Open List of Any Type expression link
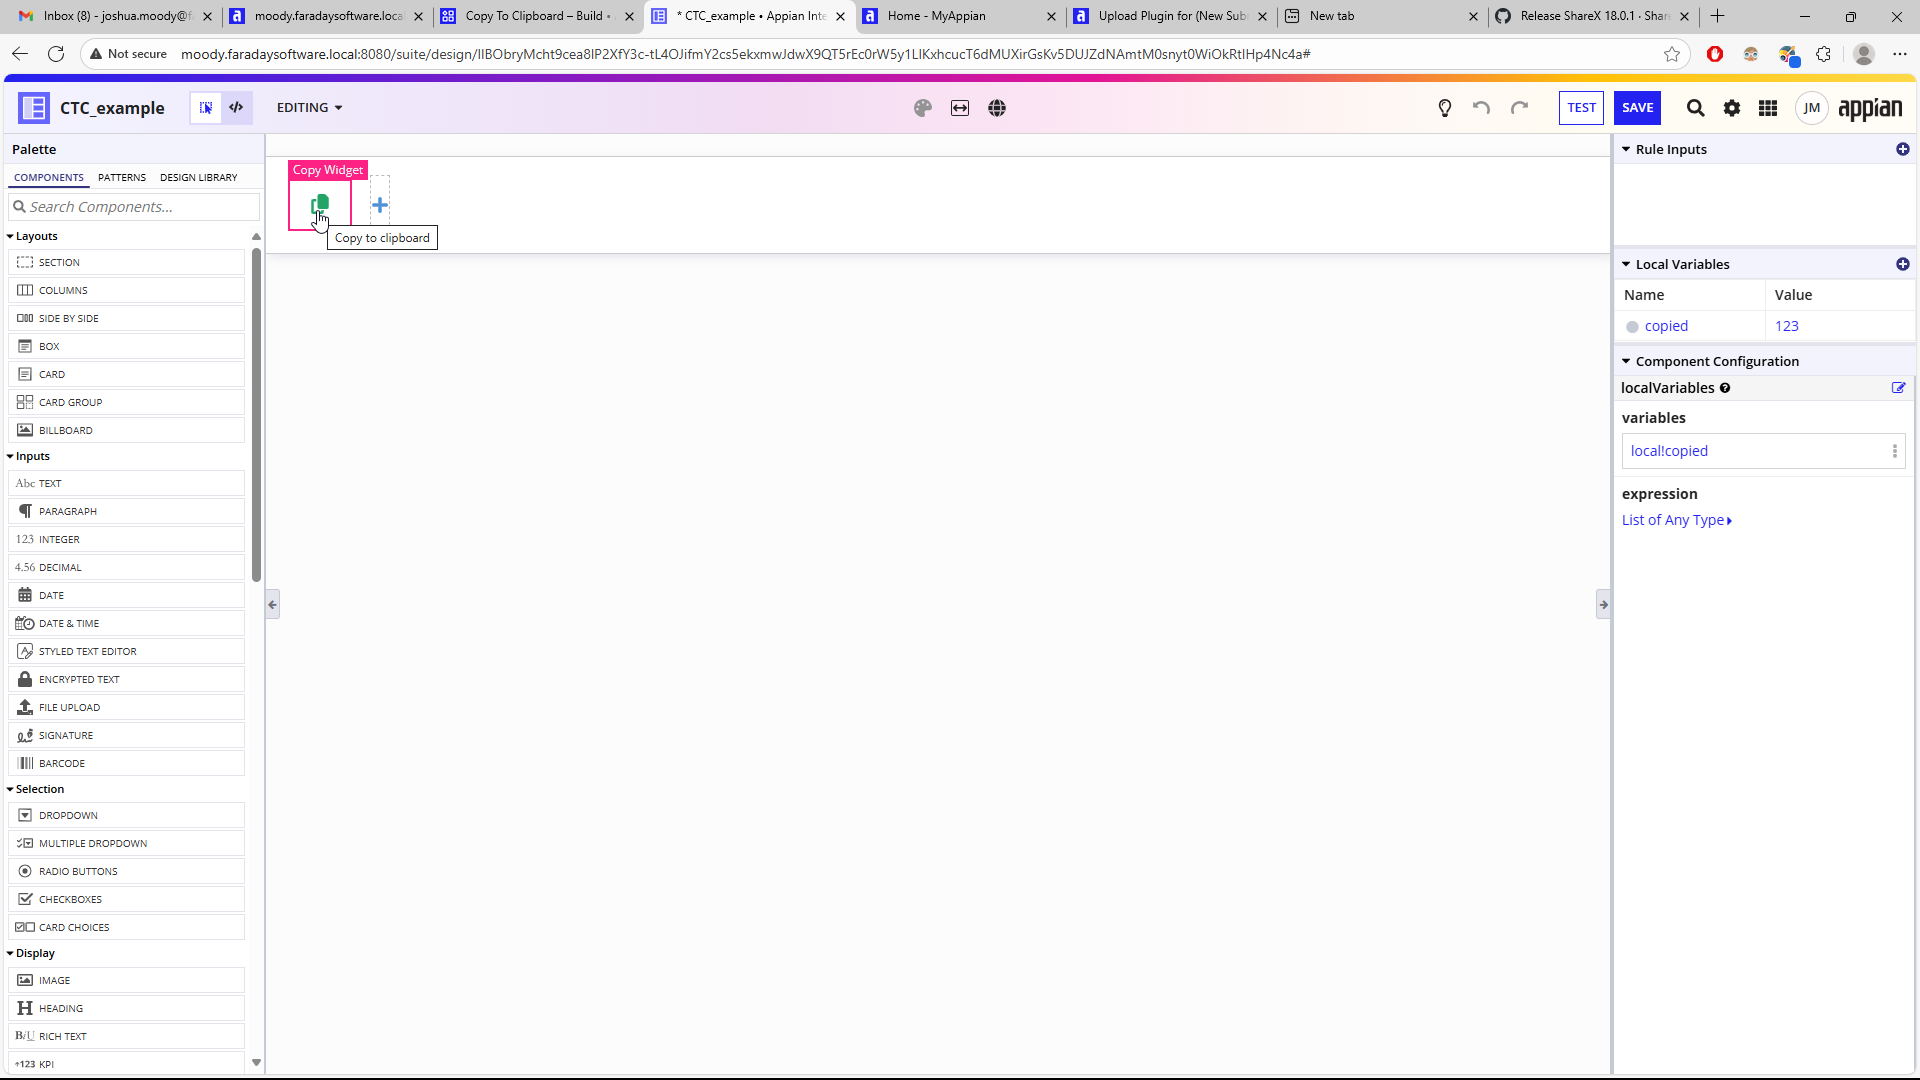This screenshot has width=1920, height=1080. coord(1676,521)
